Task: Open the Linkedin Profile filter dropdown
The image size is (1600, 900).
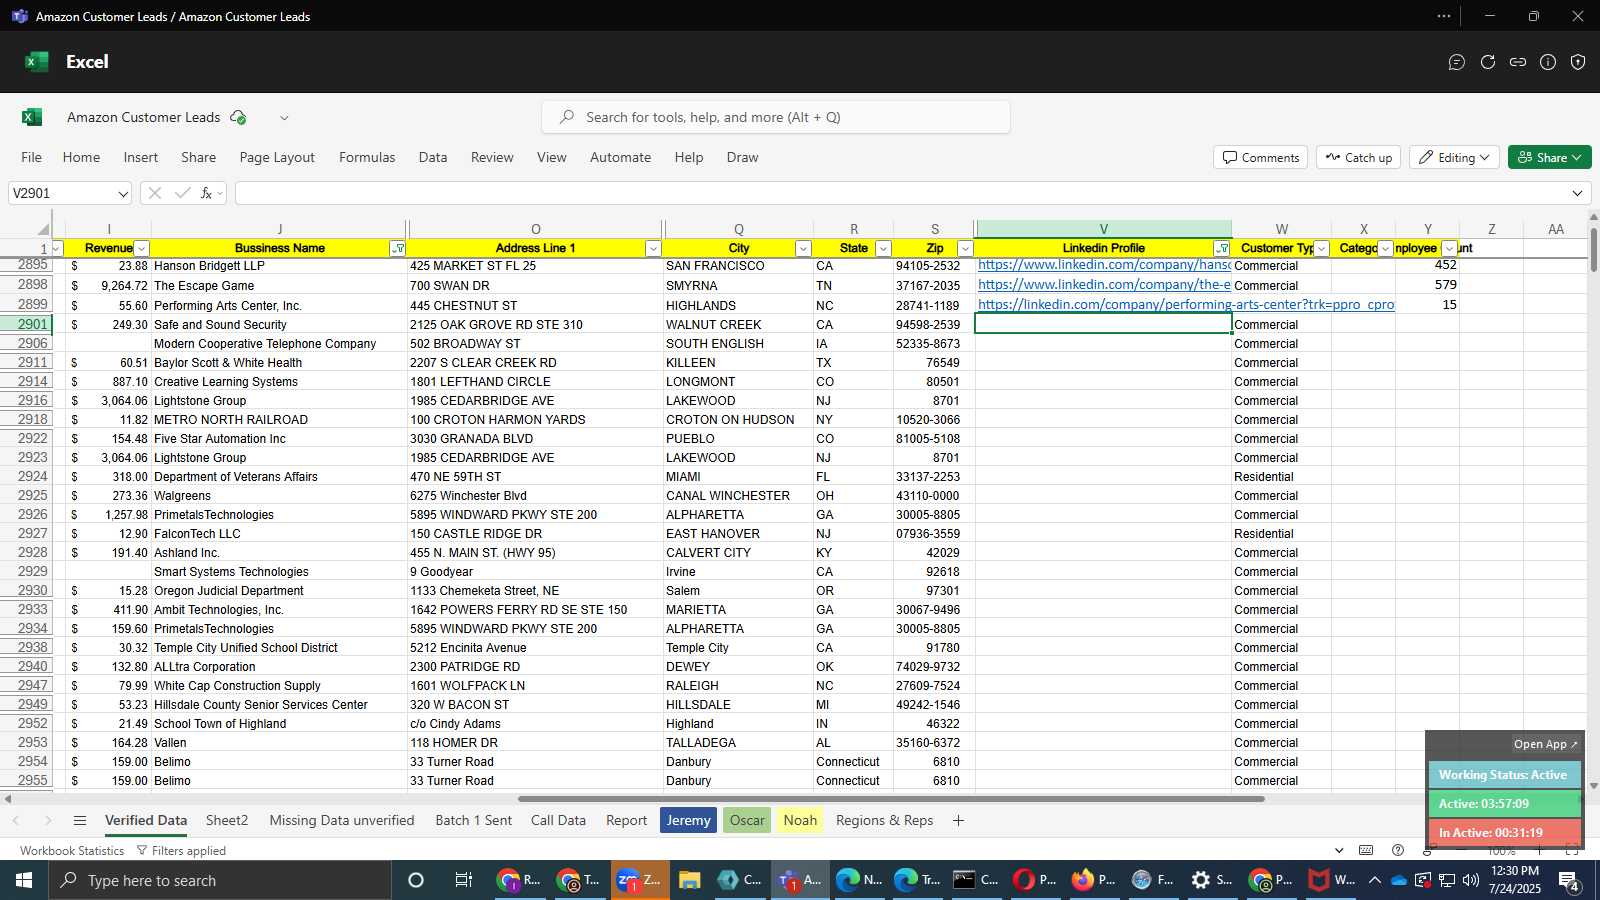Action: click(1222, 248)
